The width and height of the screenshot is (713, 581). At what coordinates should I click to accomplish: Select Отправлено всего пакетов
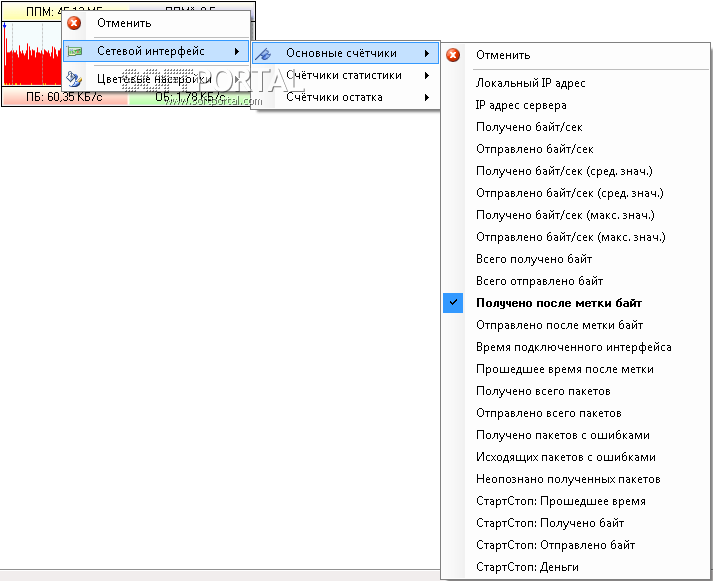coord(576,413)
